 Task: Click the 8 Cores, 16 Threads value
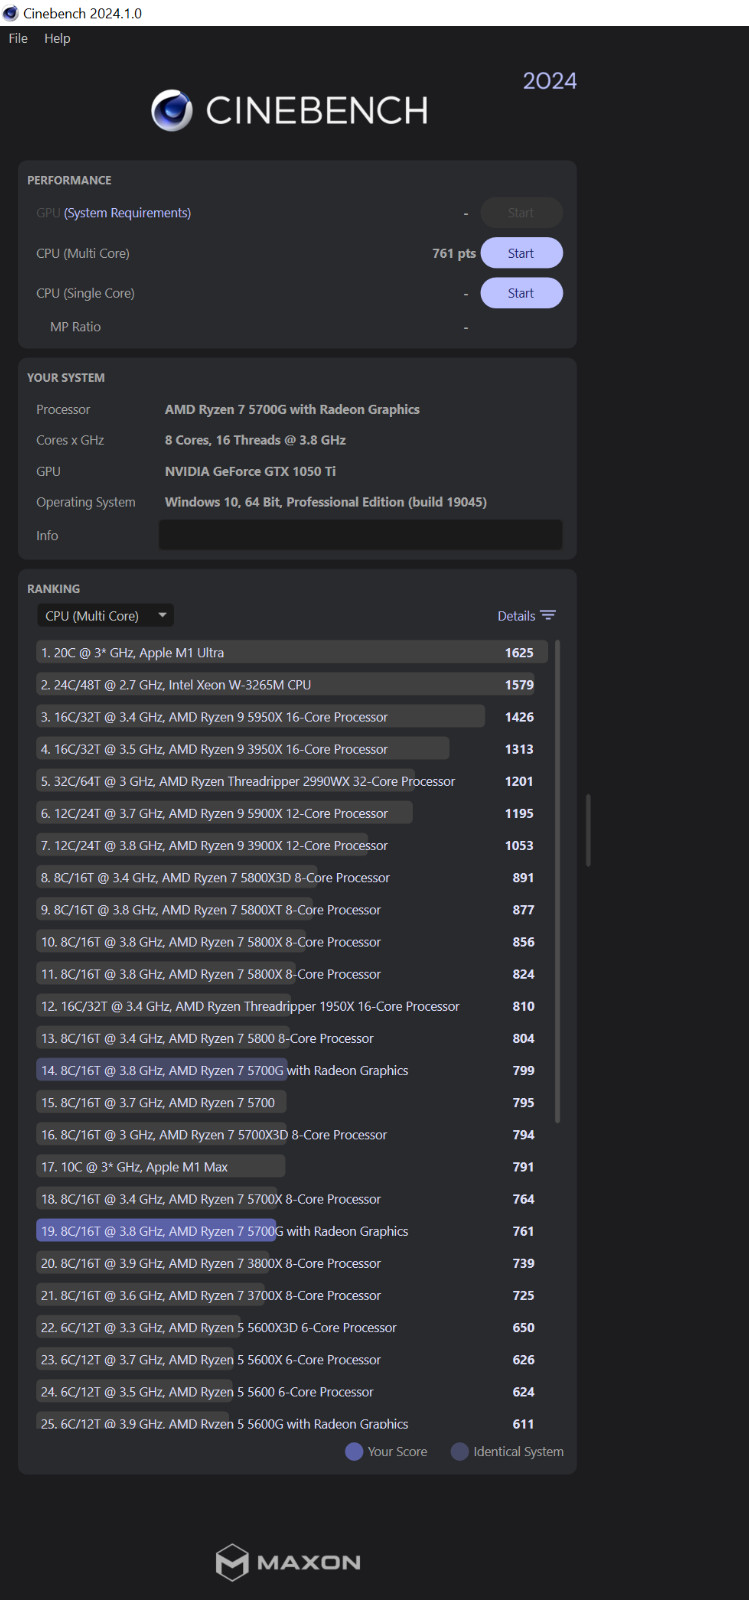[255, 440]
